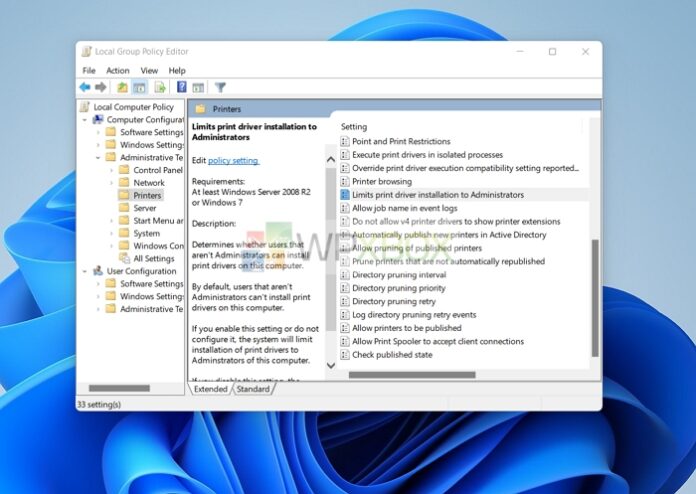Switch to the Extended tab
696x494 pixels.
coord(210,389)
